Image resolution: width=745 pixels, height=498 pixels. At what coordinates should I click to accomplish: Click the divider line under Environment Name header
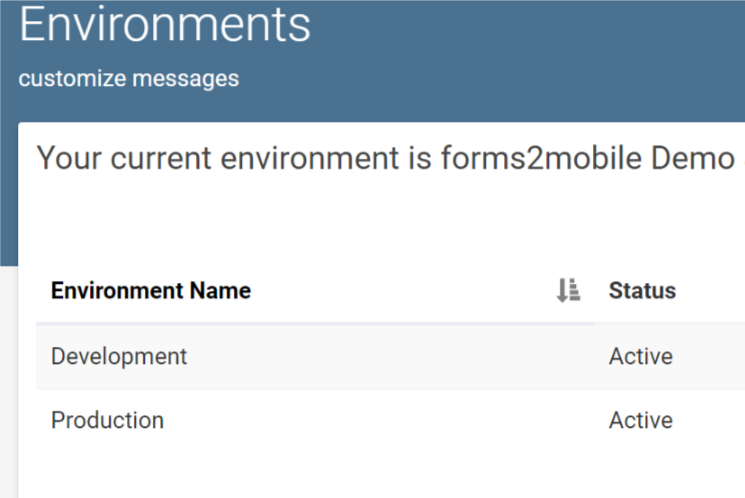(315, 324)
